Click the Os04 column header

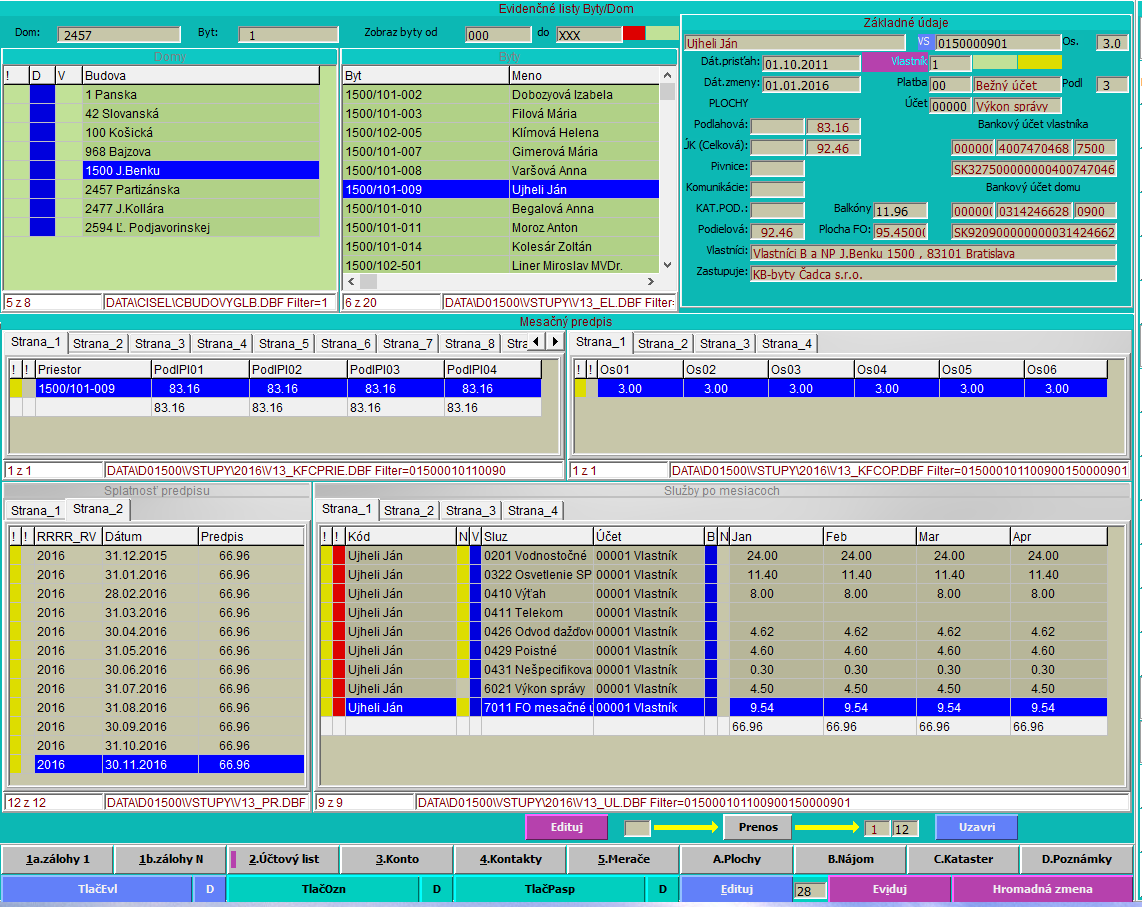[x=896, y=369]
